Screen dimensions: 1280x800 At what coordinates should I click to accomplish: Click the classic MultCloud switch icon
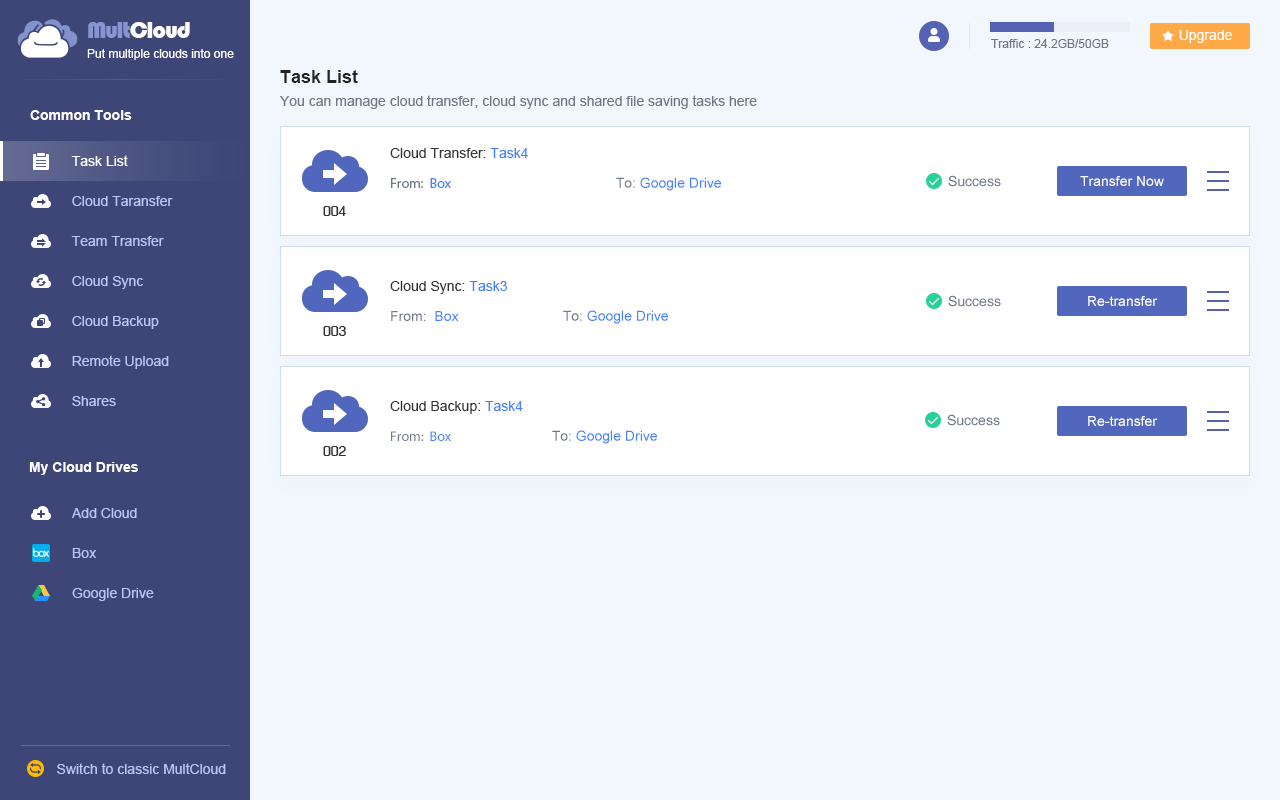click(x=36, y=769)
